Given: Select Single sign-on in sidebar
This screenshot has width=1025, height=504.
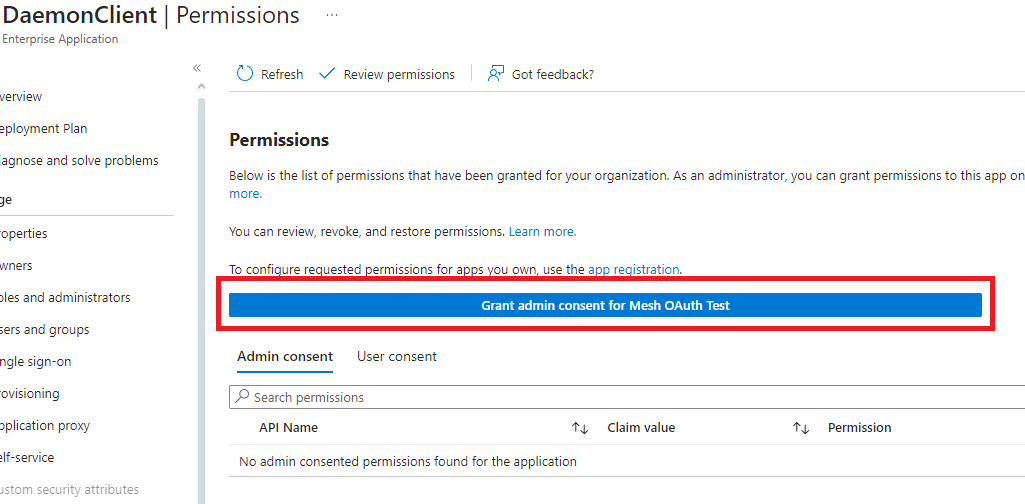Looking at the screenshot, I should click(x=36, y=361).
